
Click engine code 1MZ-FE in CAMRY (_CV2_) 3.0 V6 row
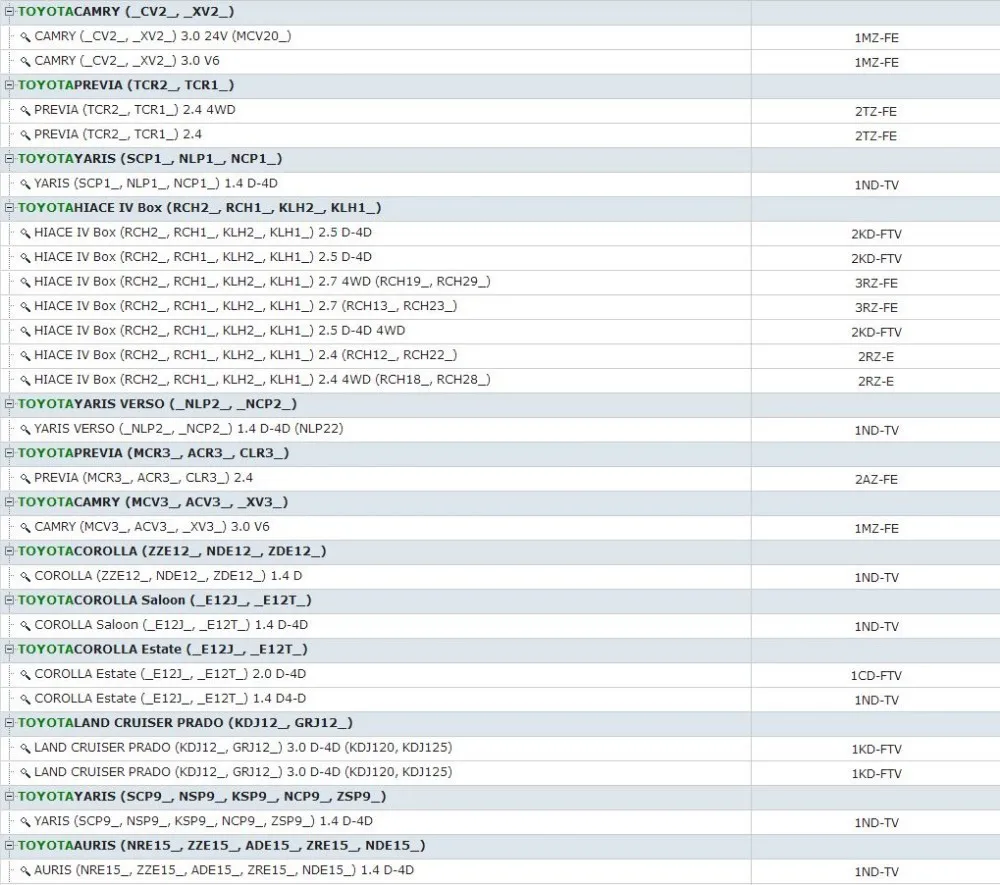click(x=876, y=62)
